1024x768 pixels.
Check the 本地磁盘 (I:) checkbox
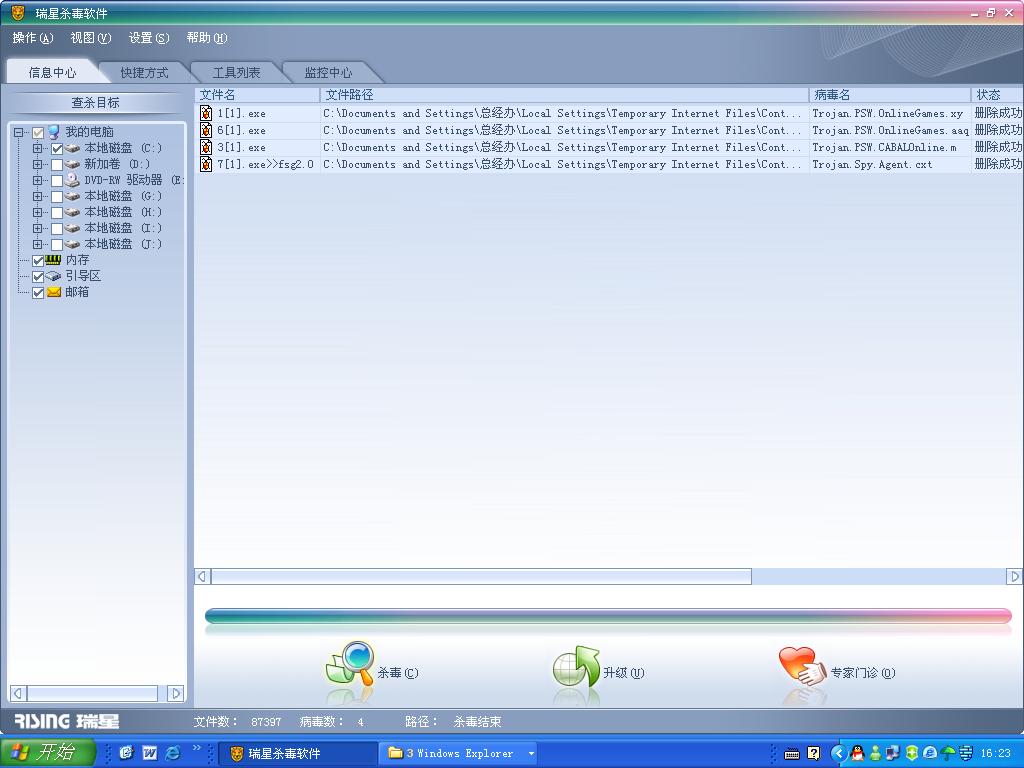click(57, 228)
